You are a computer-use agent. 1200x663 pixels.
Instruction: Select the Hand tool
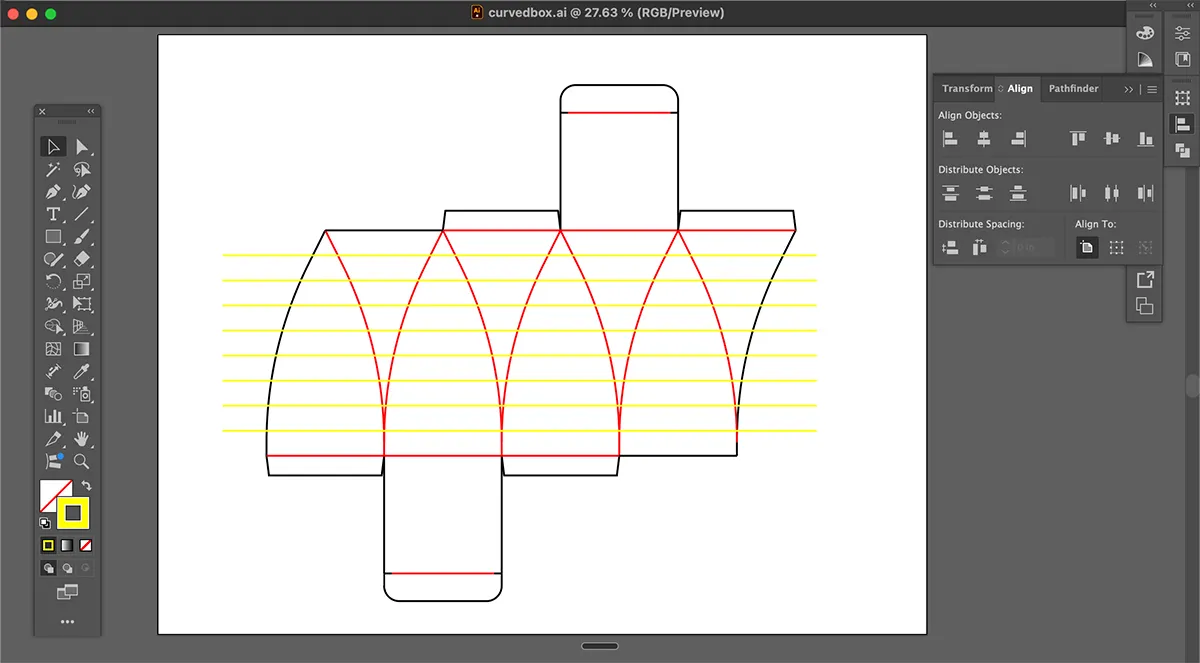(x=82, y=439)
